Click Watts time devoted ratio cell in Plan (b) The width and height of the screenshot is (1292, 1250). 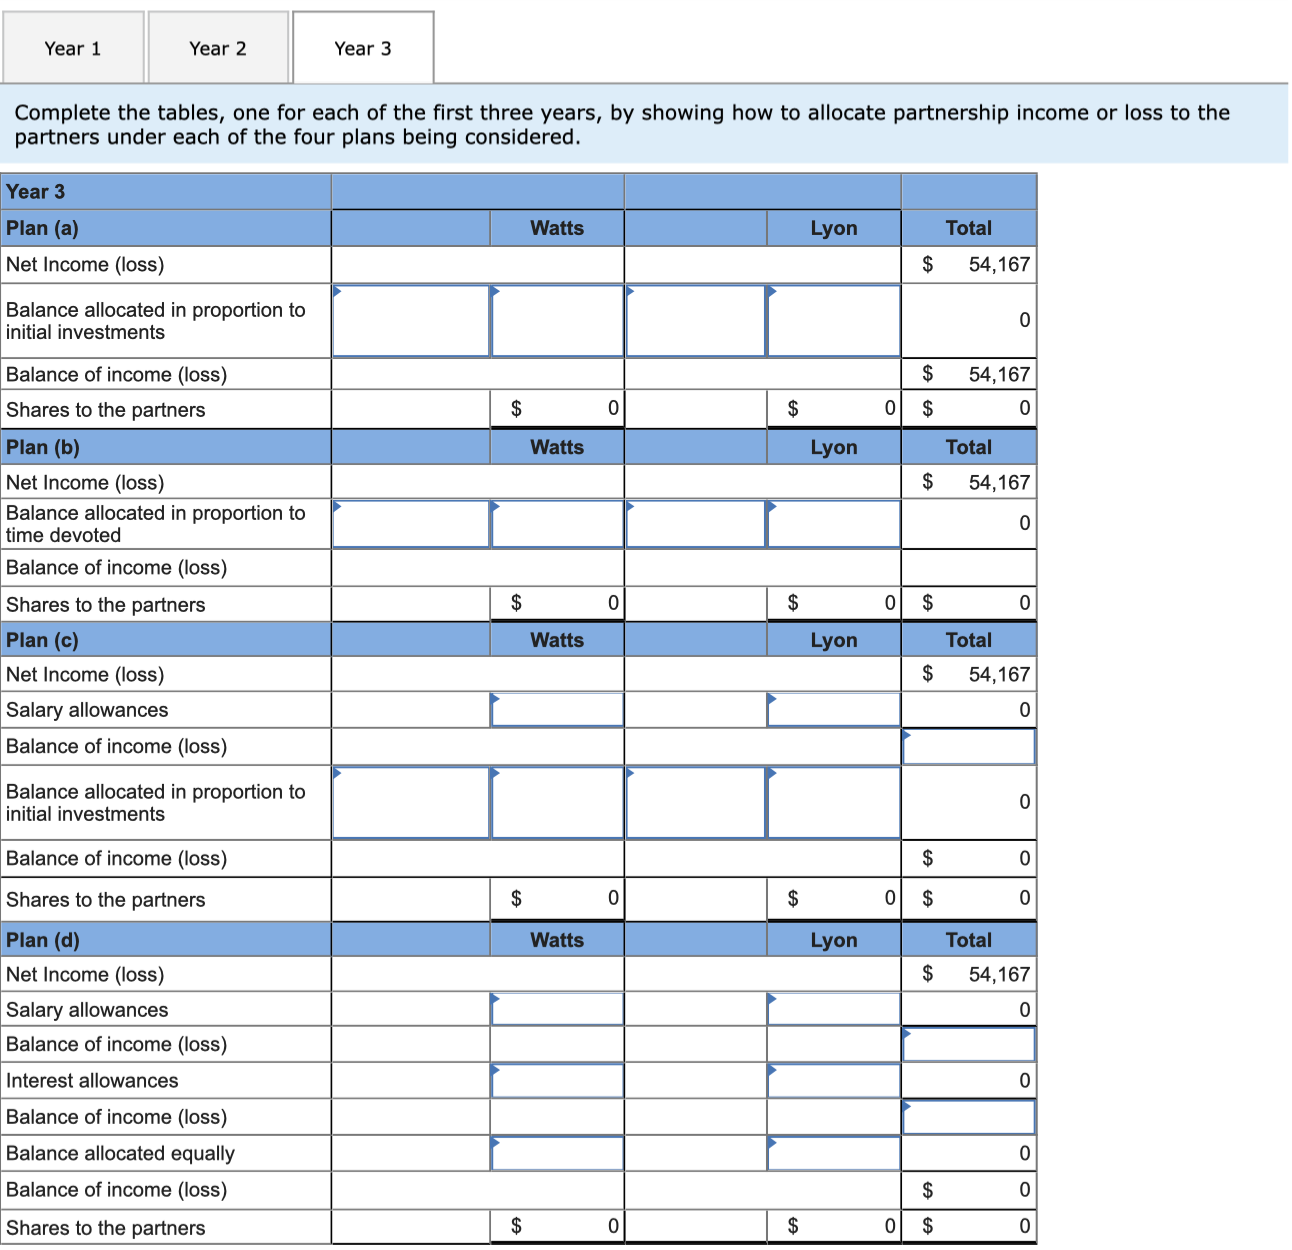coord(410,523)
